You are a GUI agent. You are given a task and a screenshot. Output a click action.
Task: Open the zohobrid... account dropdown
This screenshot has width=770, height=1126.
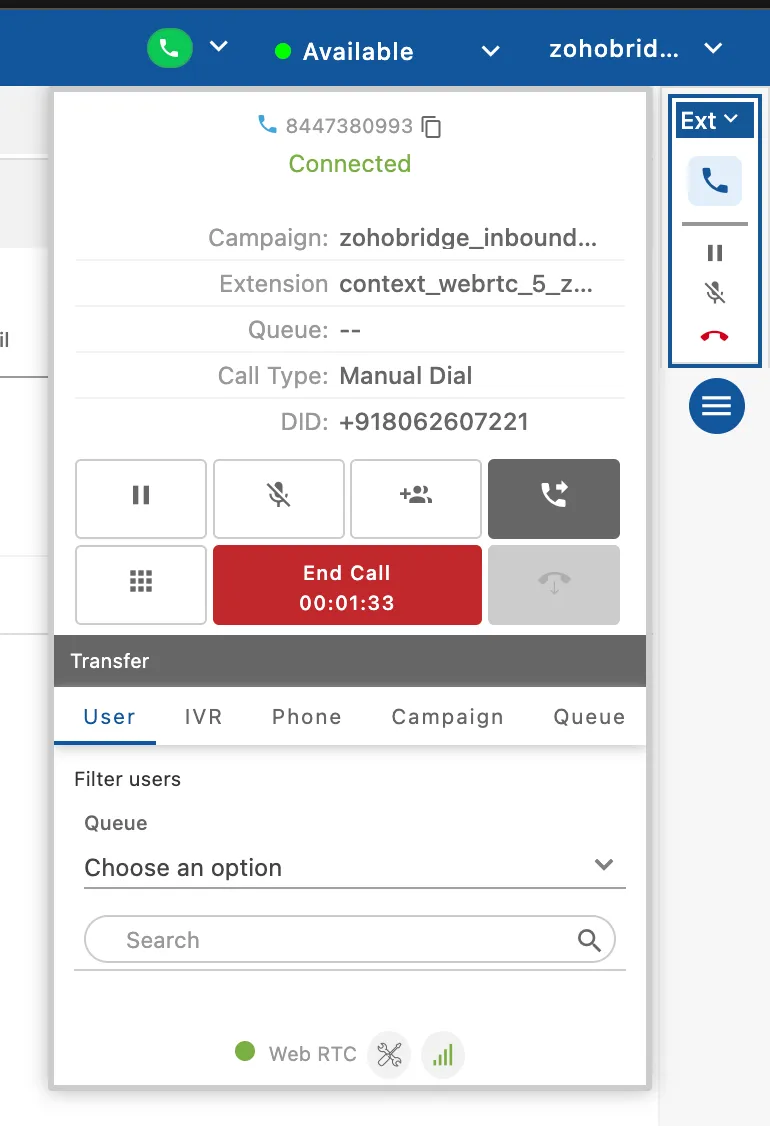635,49
